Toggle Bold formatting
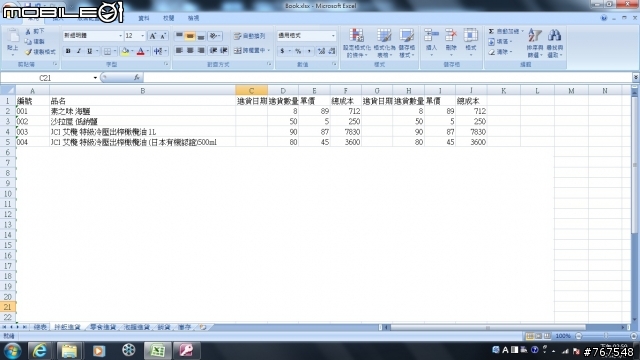The image size is (640, 360). (x=68, y=51)
